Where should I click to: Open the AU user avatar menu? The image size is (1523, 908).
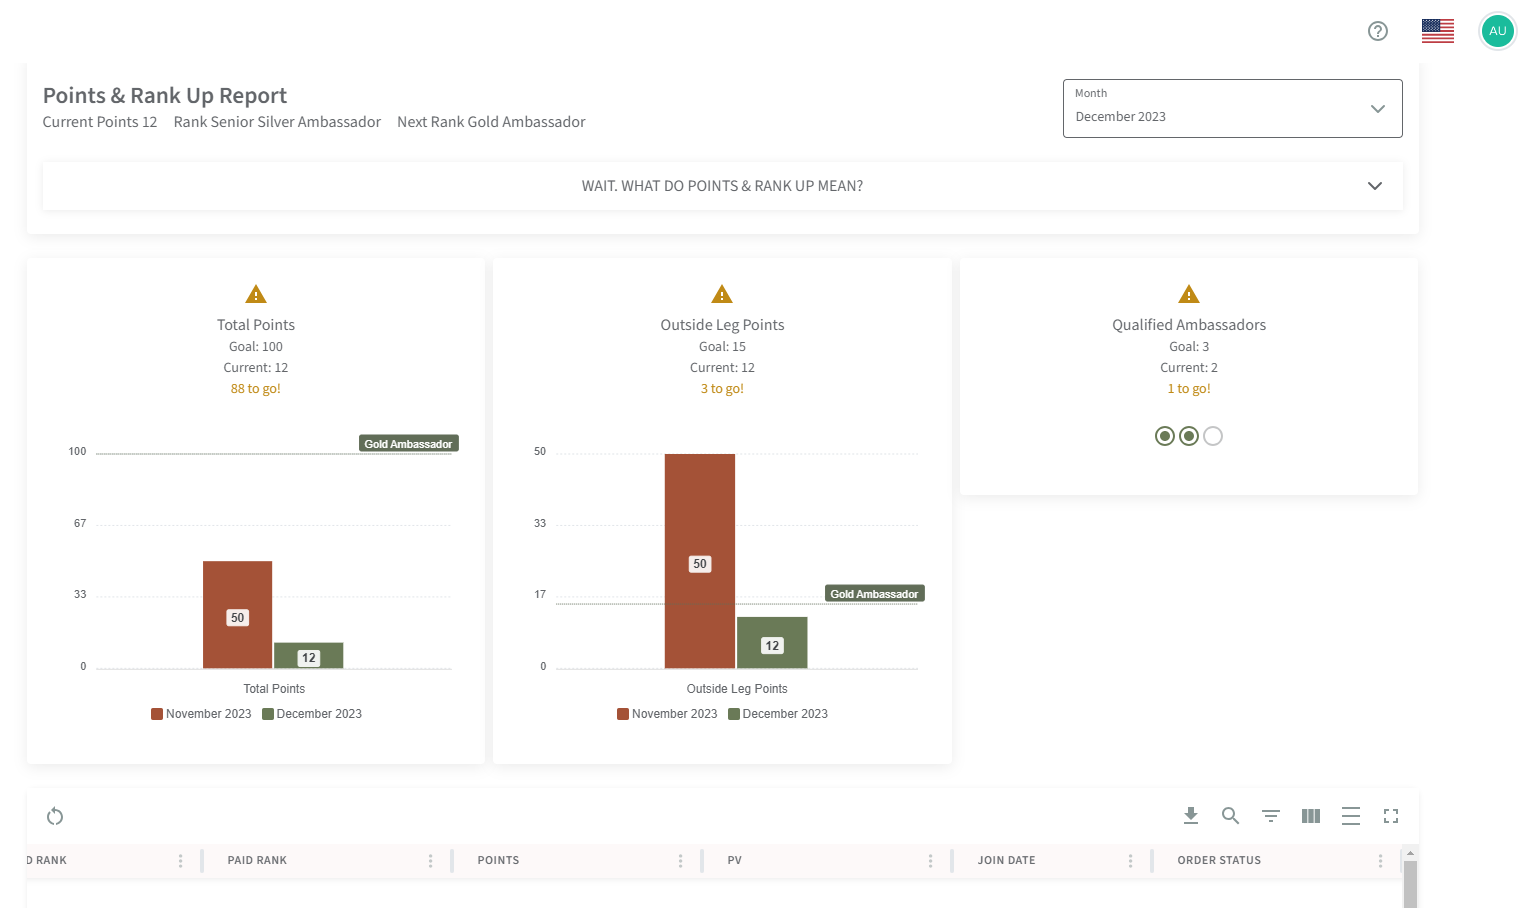click(x=1497, y=31)
